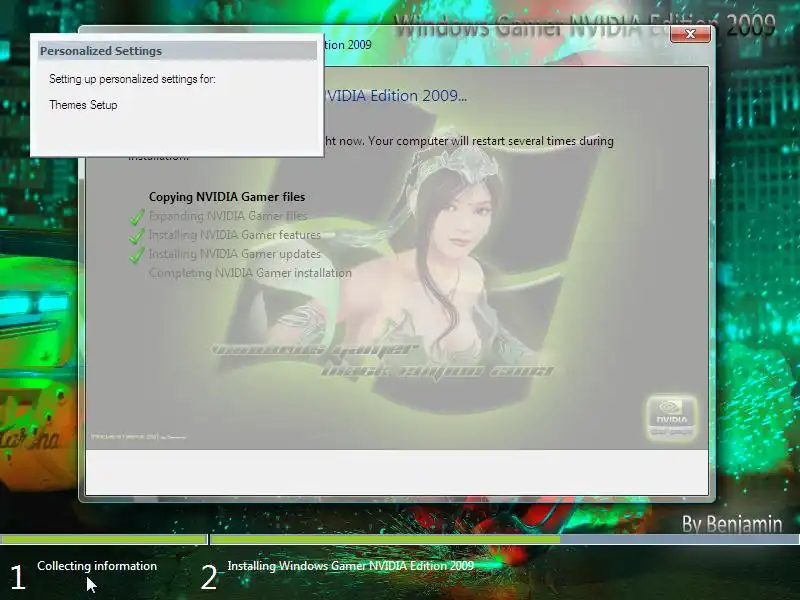Click the NVIDIA logo badge

(671, 418)
